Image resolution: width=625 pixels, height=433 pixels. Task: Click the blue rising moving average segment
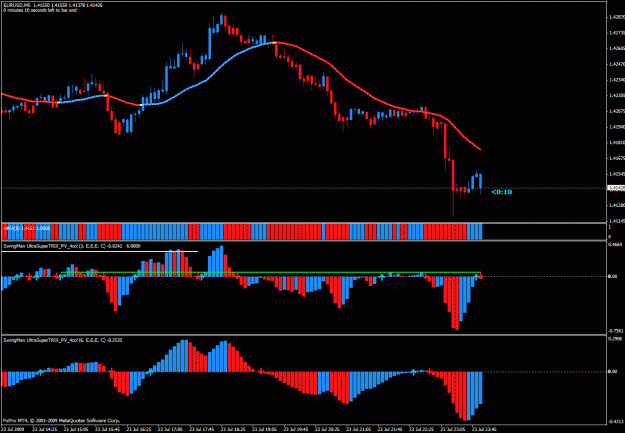click(207, 80)
